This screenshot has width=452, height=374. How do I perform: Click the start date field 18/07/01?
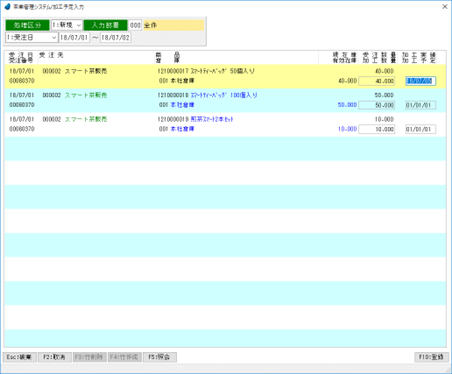[x=74, y=37]
